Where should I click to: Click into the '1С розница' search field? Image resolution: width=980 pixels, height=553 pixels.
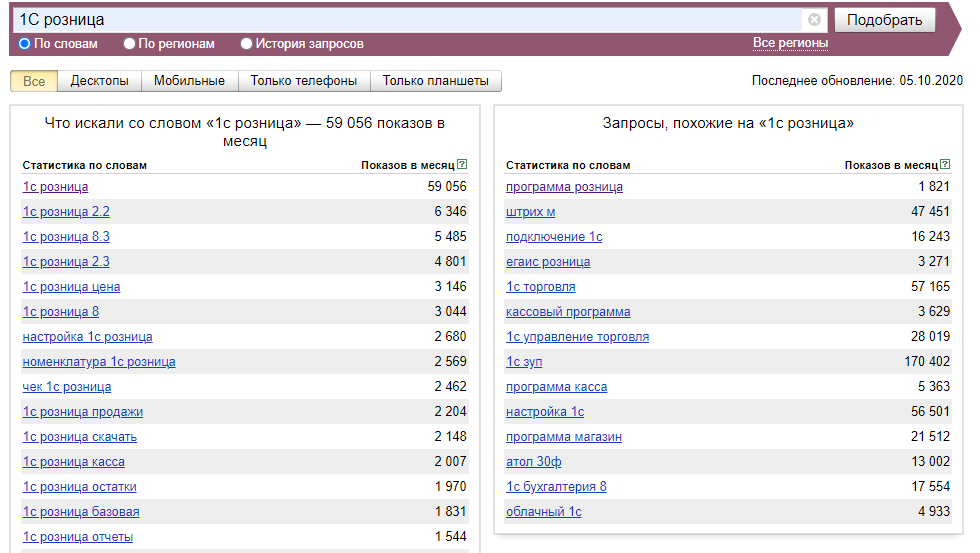click(x=400, y=20)
